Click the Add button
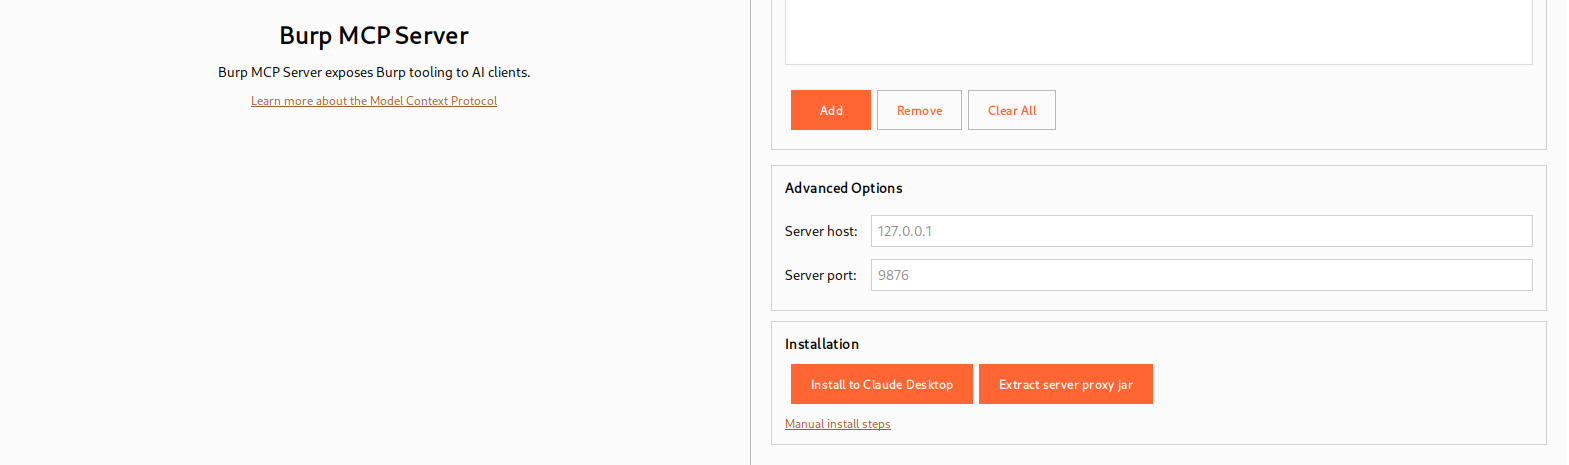Image resolution: width=1569 pixels, height=465 pixels. pos(830,110)
